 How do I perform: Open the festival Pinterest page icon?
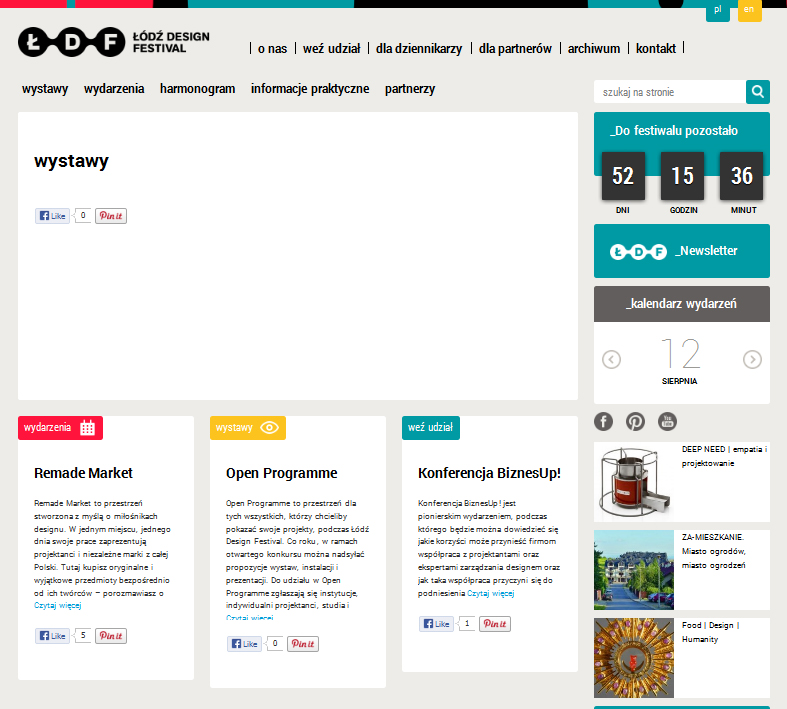pyautogui.click(x=635, y=421)
